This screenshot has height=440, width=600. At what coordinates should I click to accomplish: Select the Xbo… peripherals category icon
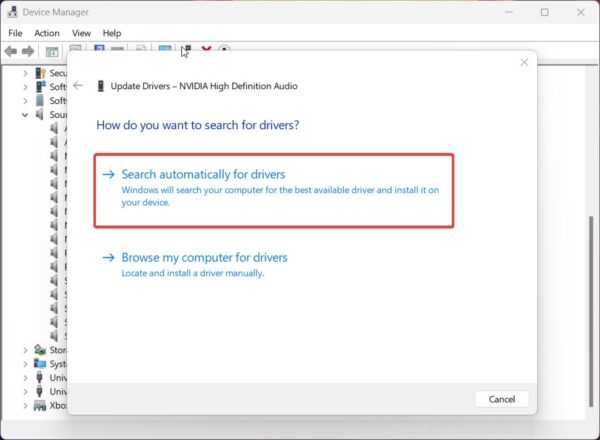point(40,405)
